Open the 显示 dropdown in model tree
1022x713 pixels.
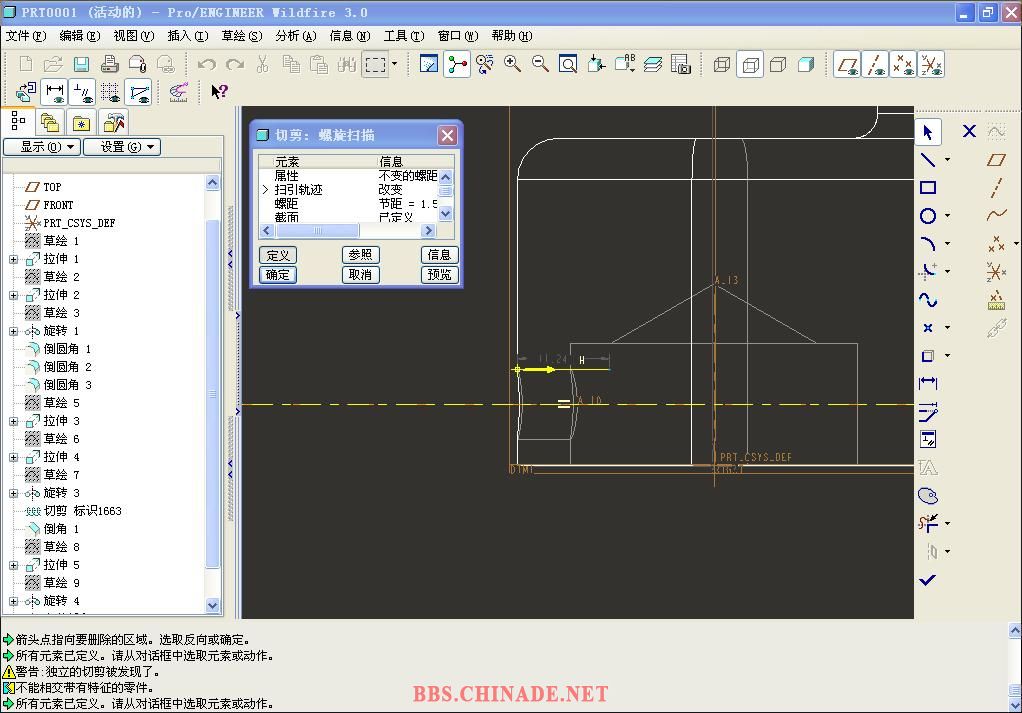[40, 147]
